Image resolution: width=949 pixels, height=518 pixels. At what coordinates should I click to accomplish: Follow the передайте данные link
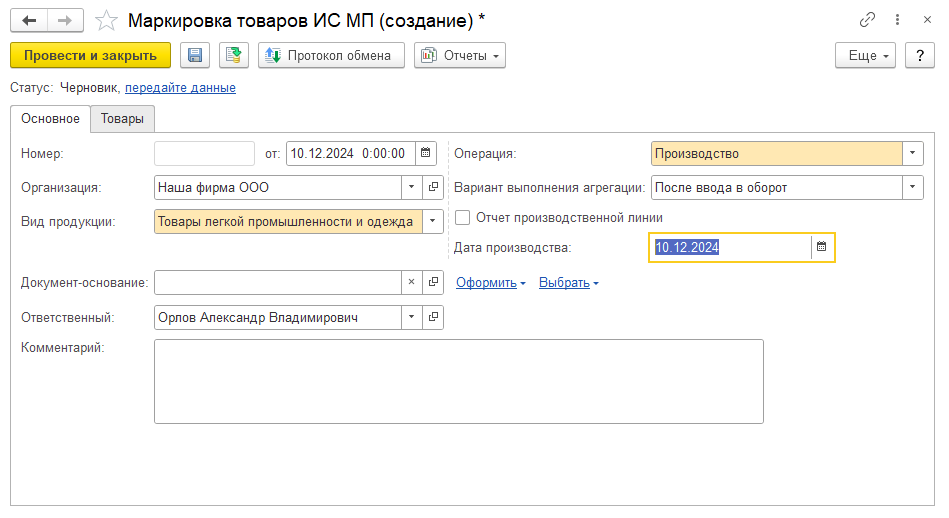[180, 87]
